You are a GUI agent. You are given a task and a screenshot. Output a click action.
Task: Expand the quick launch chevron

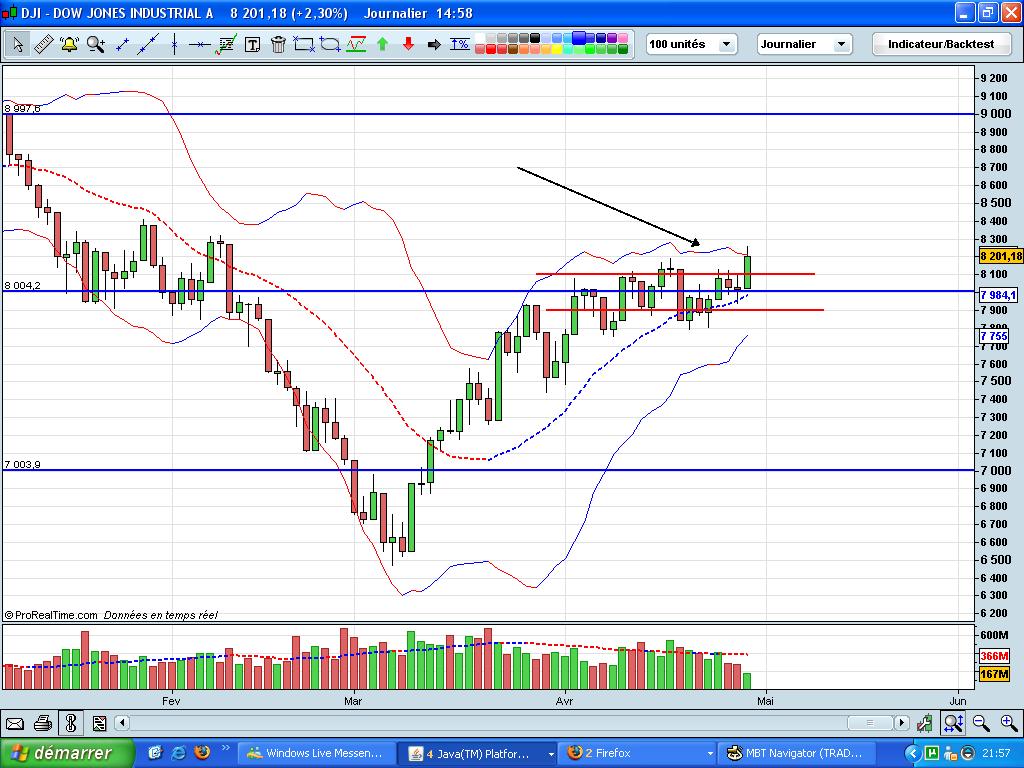coord(226,748)
